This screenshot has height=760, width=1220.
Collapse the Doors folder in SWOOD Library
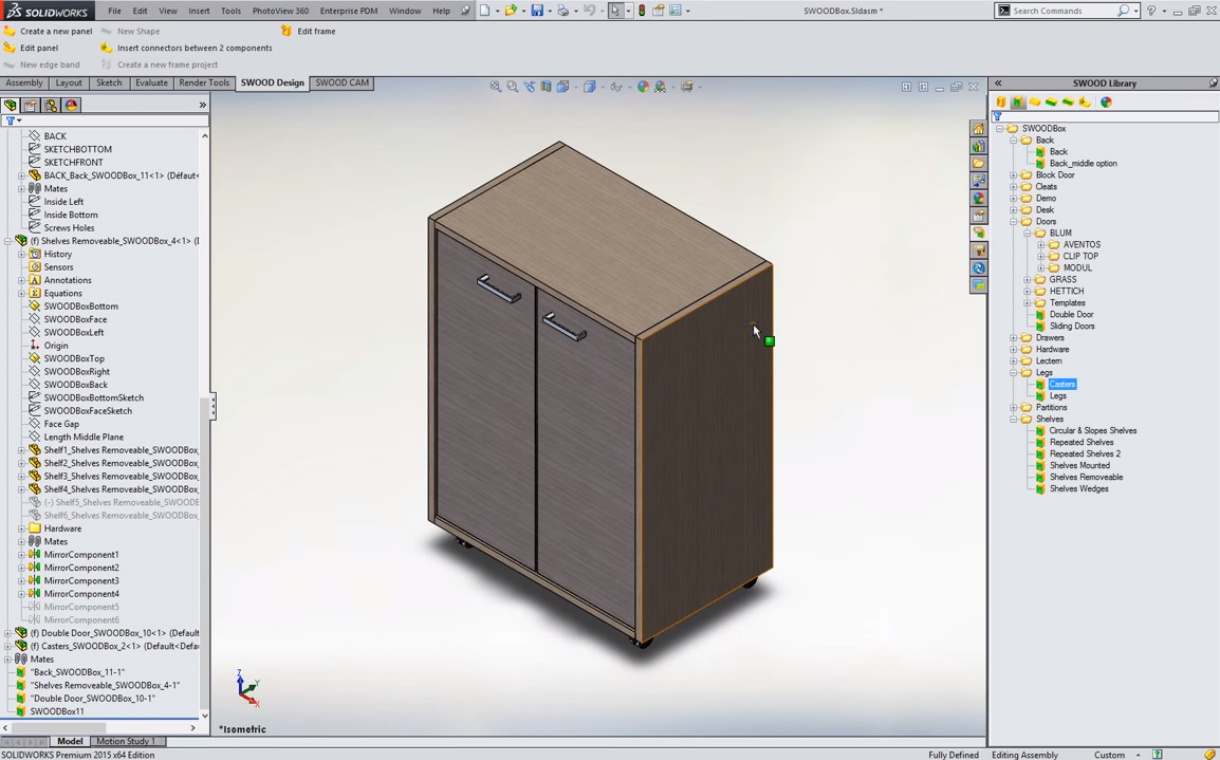pyautogui.click(x=1013, y=222)
